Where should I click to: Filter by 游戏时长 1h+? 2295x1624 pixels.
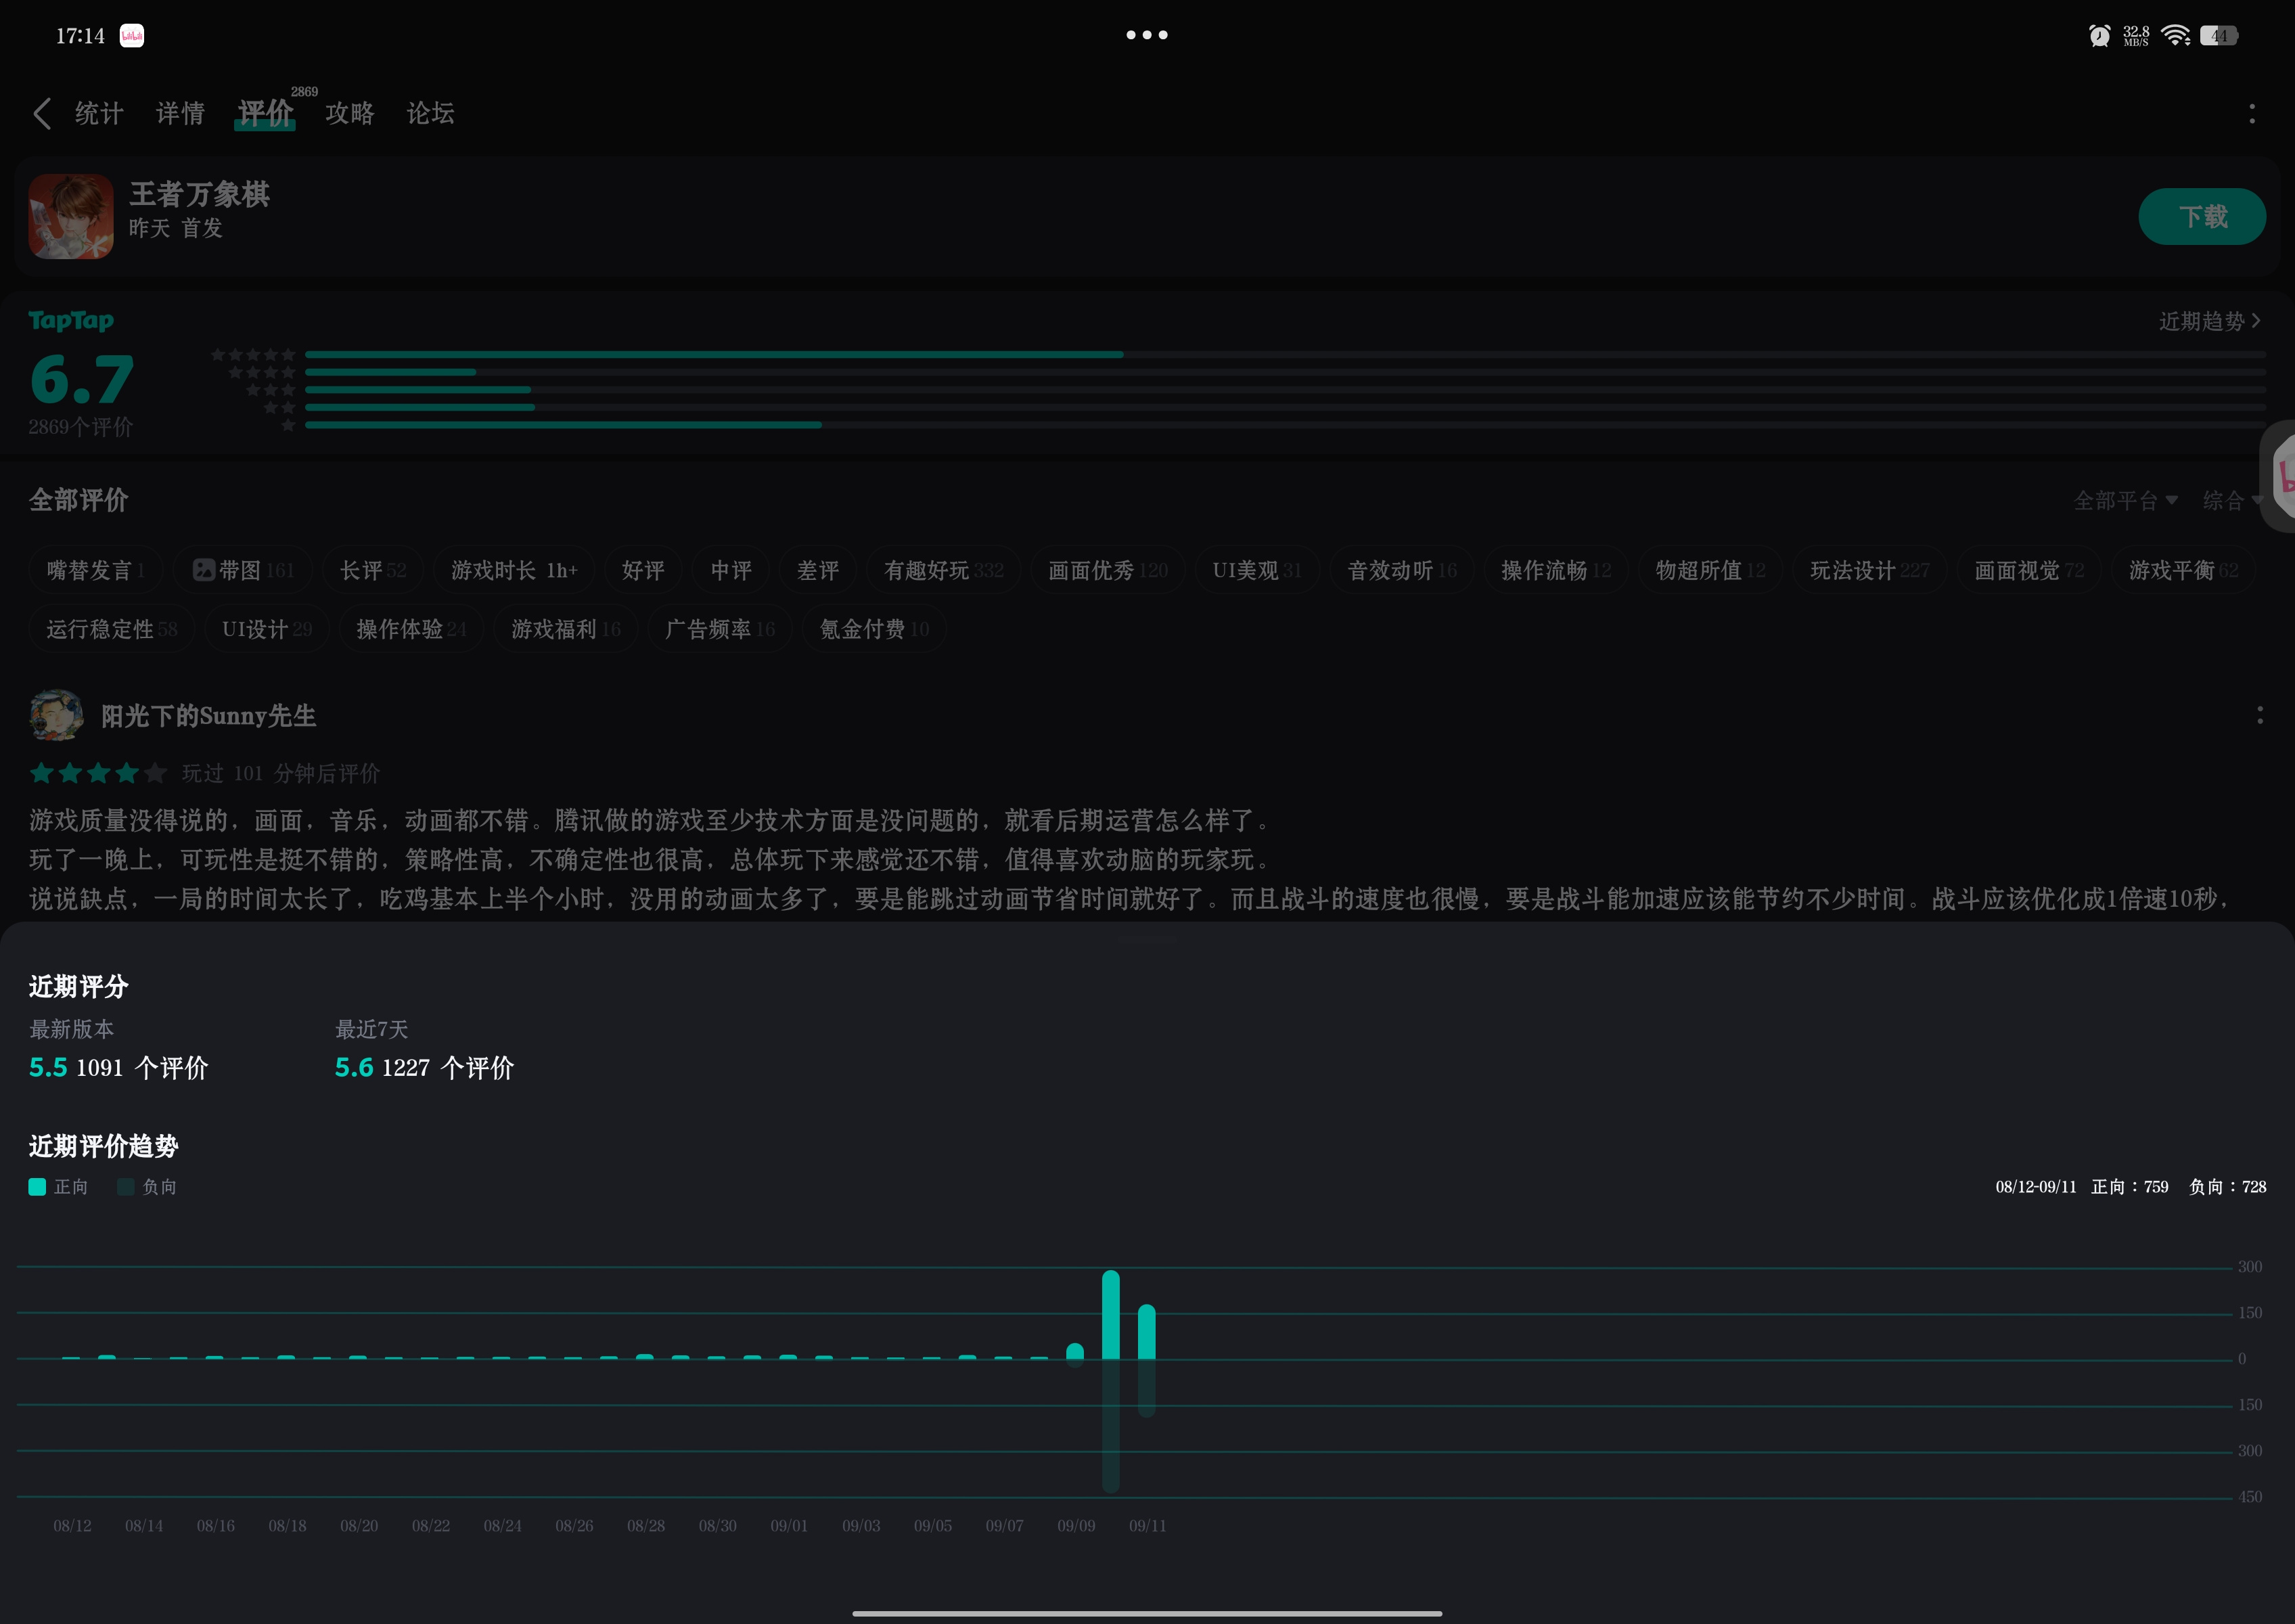(514, 570)
